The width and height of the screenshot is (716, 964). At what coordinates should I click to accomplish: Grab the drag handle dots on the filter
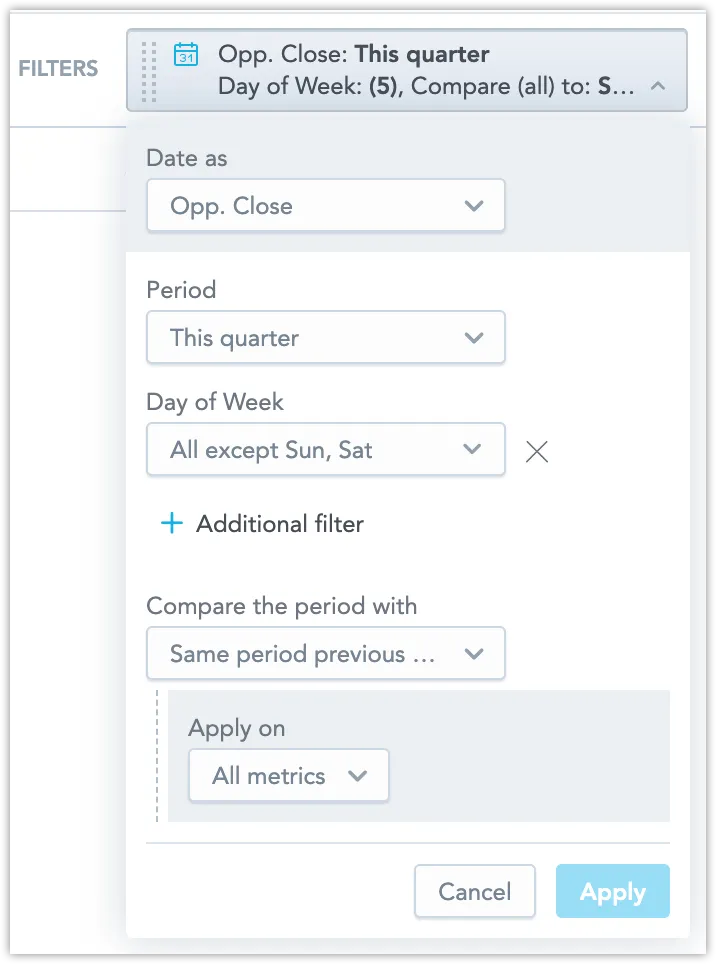(x=148, y=70)
